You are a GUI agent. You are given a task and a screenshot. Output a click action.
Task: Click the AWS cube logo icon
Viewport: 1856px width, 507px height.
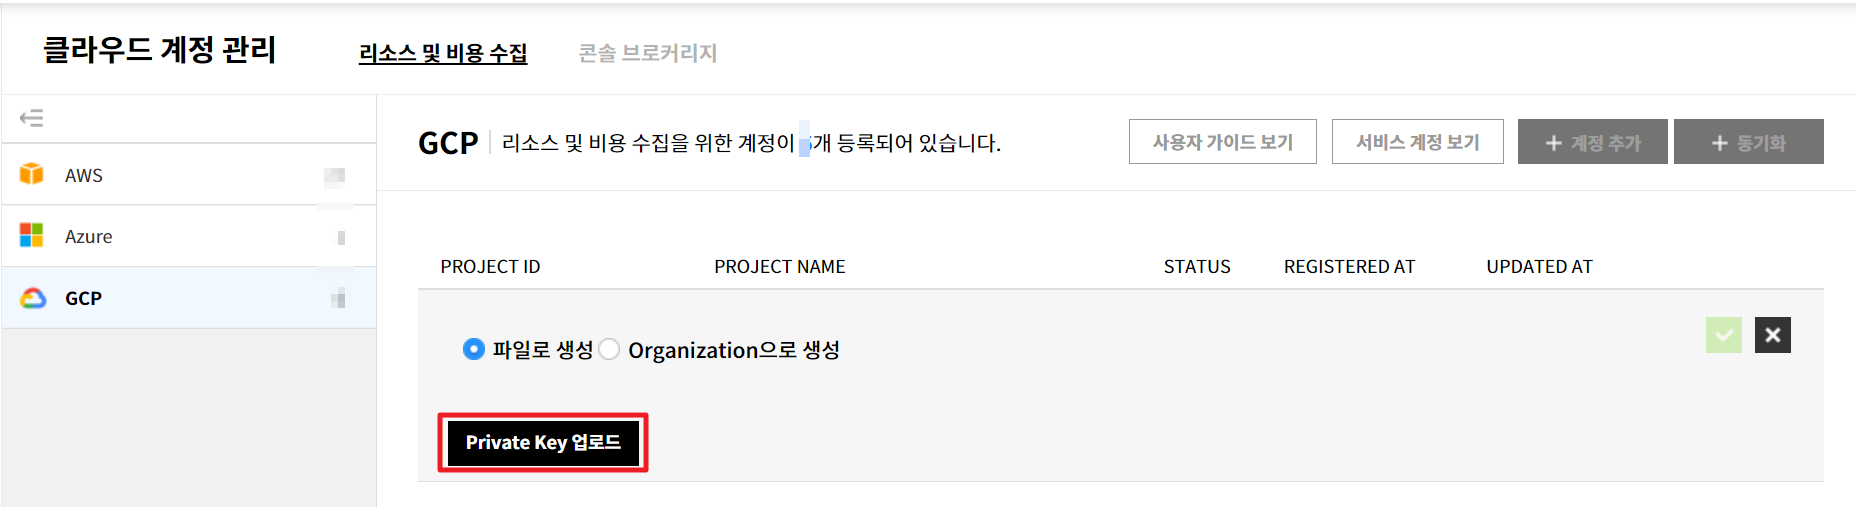32,174
